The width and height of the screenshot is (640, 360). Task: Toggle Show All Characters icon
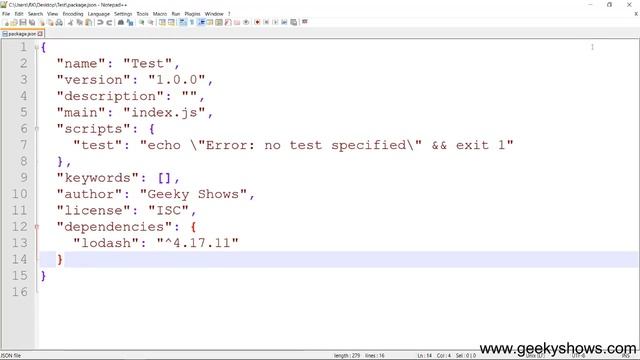click(x=192, y=22)
